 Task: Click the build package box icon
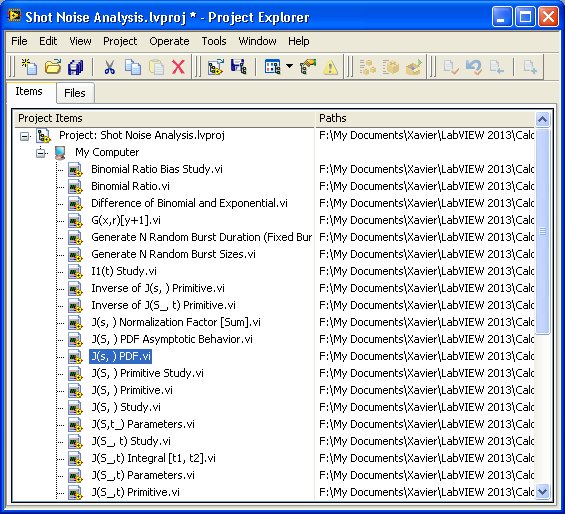click(391, 67)
